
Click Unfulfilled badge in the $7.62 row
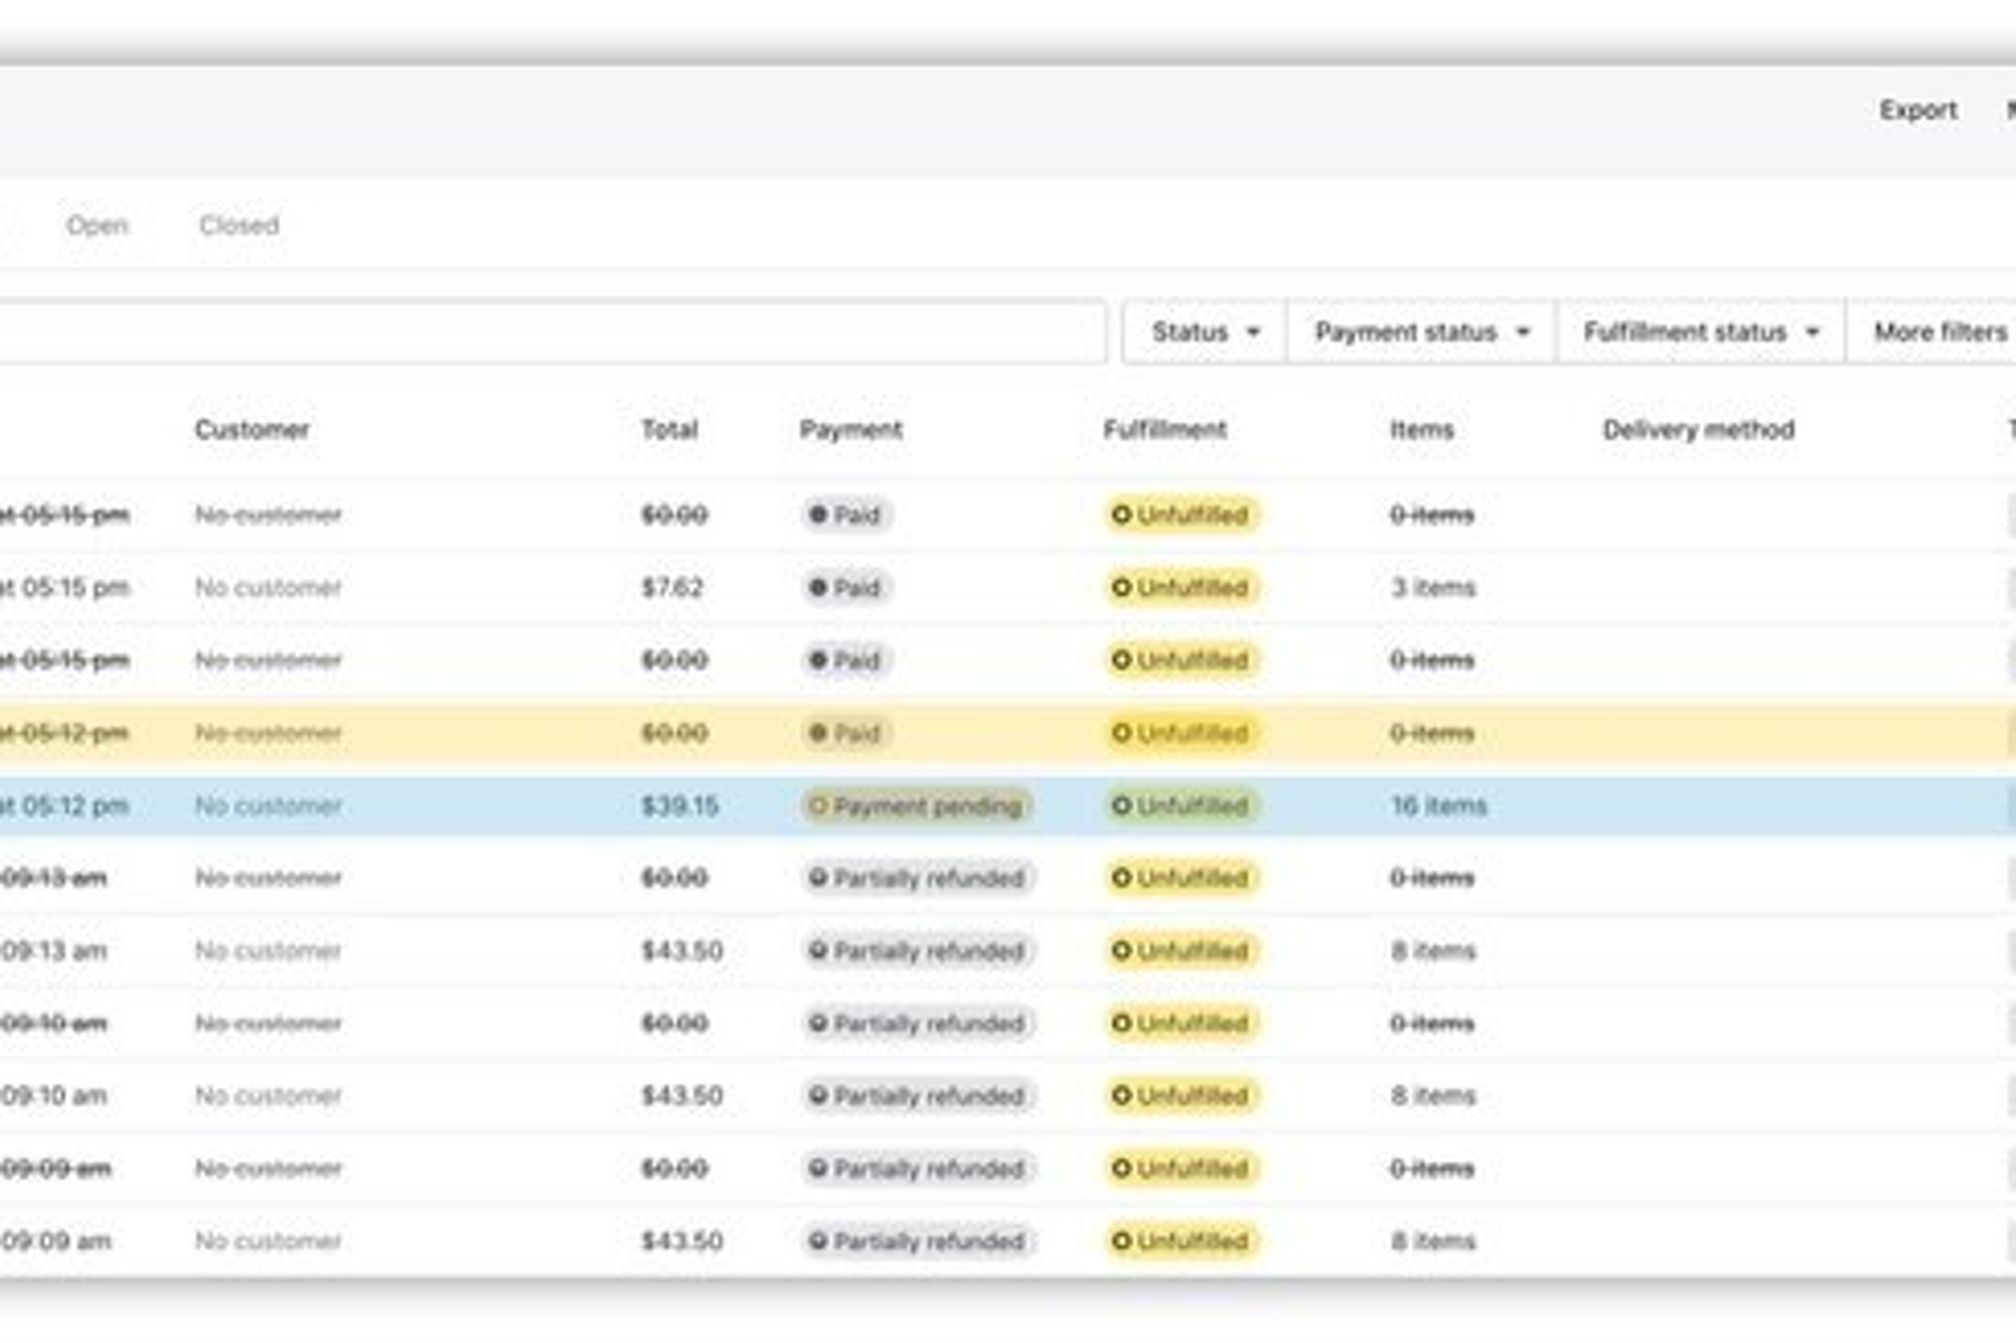pyautogui.click(x=1181, y=587)
